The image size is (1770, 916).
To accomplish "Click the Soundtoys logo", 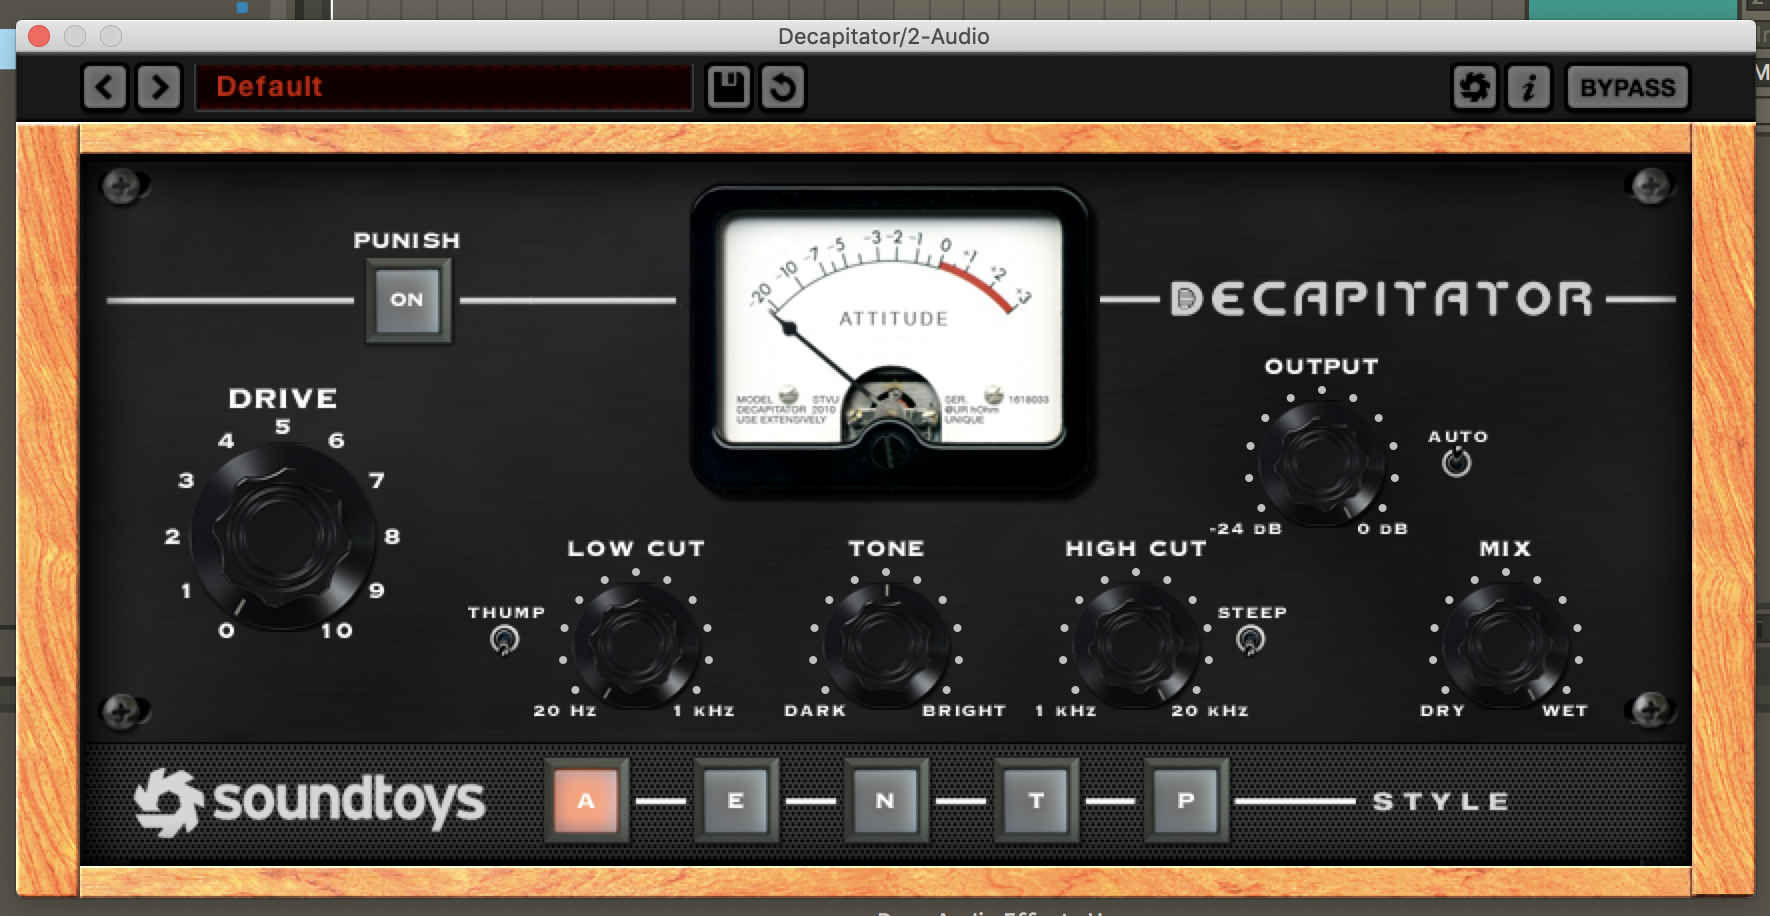I will (x=310, y=801).
